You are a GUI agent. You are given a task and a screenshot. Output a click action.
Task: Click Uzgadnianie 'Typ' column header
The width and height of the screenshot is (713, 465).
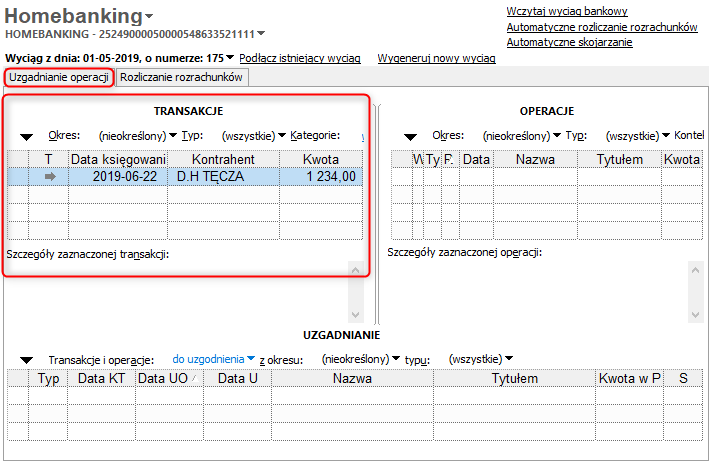48,378
